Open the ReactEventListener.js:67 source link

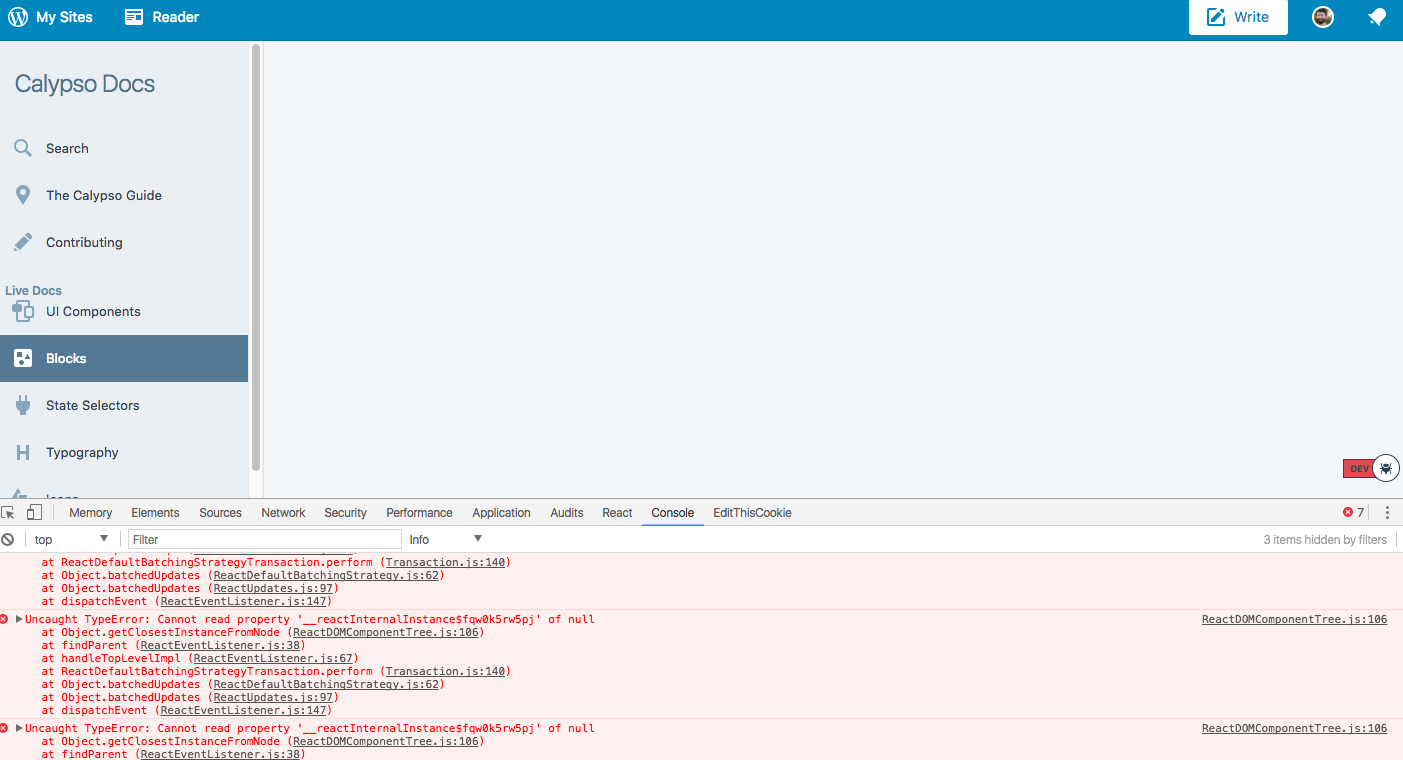(275, 658)
